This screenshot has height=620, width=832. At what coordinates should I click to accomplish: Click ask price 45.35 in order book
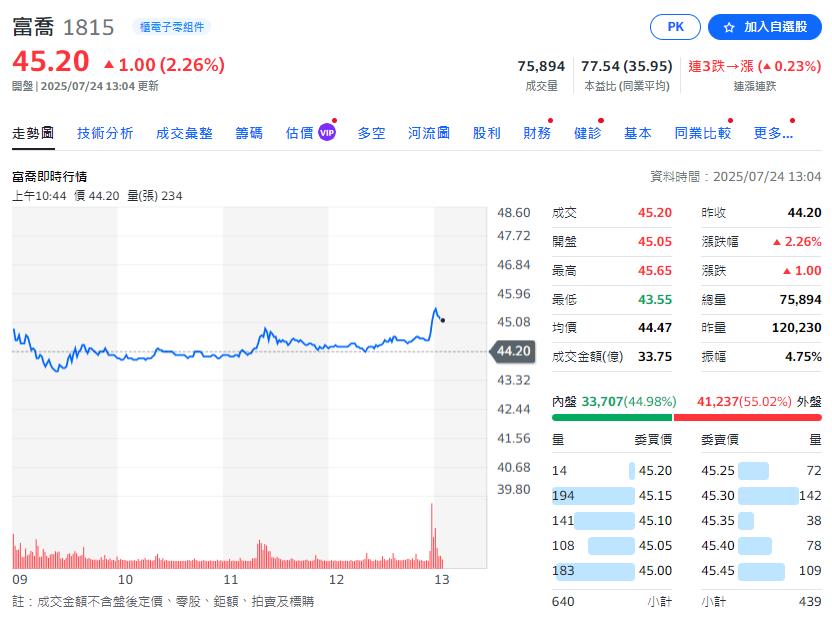click(x=718, y=521)
